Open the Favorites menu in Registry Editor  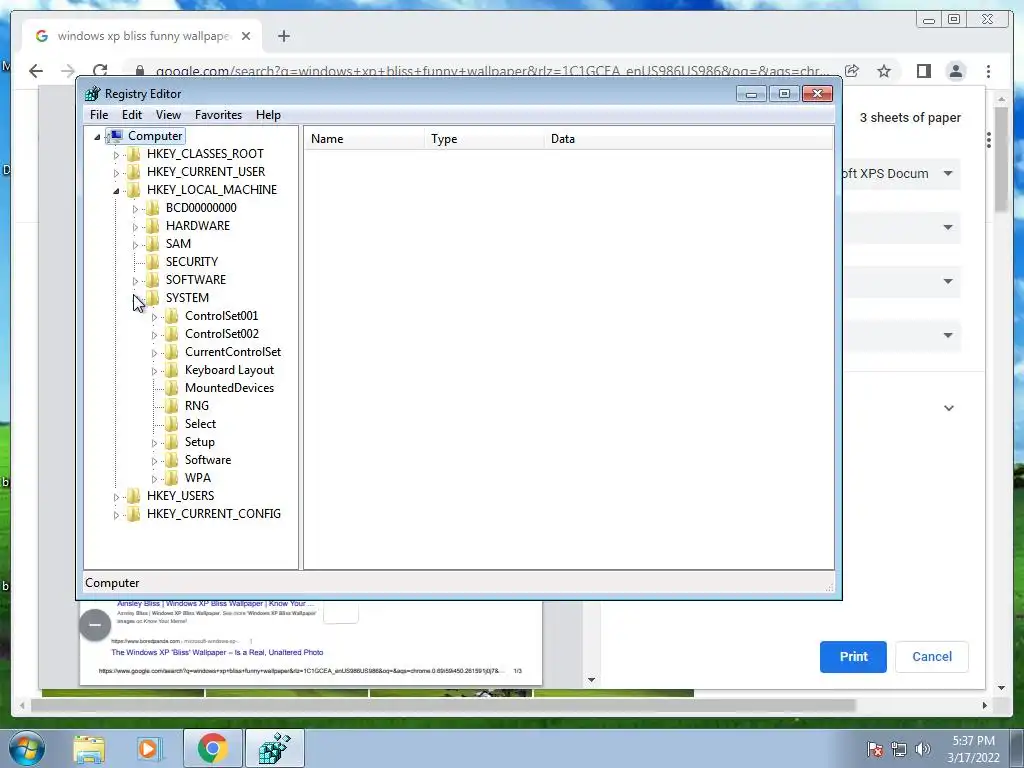[218, 115]
